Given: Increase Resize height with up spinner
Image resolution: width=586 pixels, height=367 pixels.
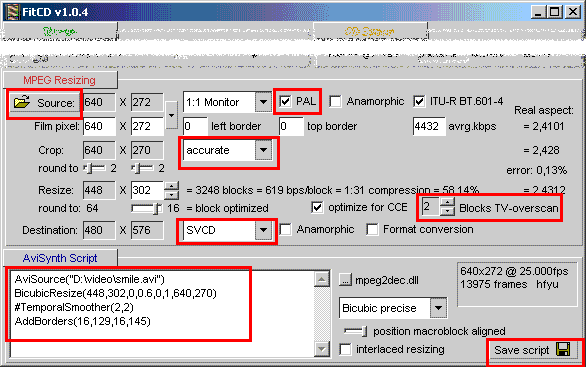Looking at the screenshot, I should coord(172,186).
